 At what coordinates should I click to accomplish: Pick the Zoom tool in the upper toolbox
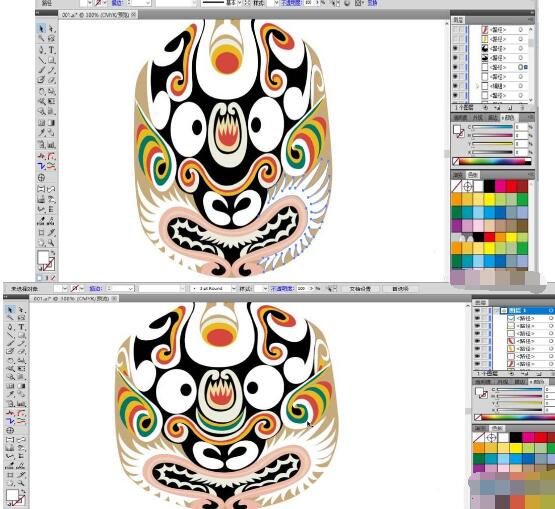[x=52, y=243]
